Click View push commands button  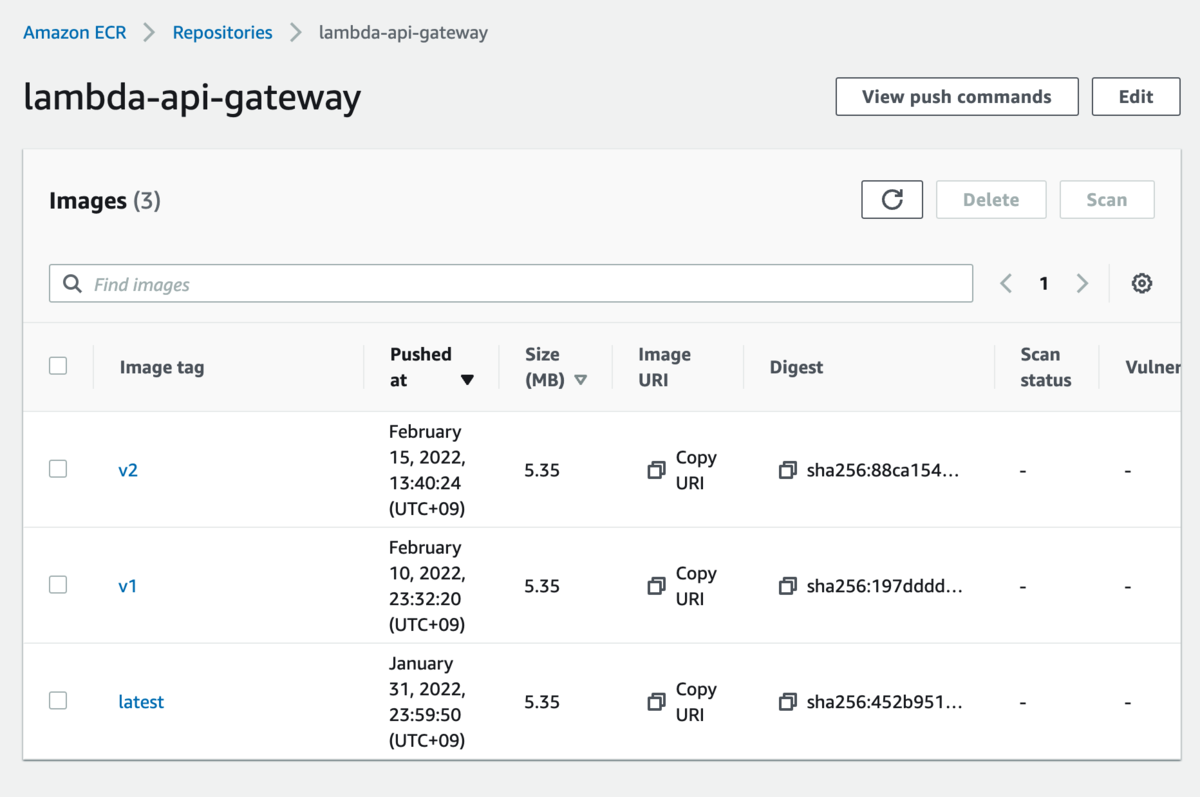(957, 97)
